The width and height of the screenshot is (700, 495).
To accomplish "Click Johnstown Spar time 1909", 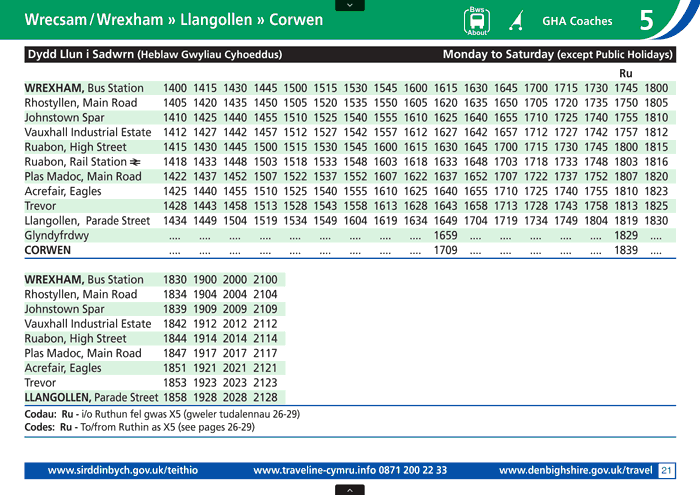I will 204,309.
